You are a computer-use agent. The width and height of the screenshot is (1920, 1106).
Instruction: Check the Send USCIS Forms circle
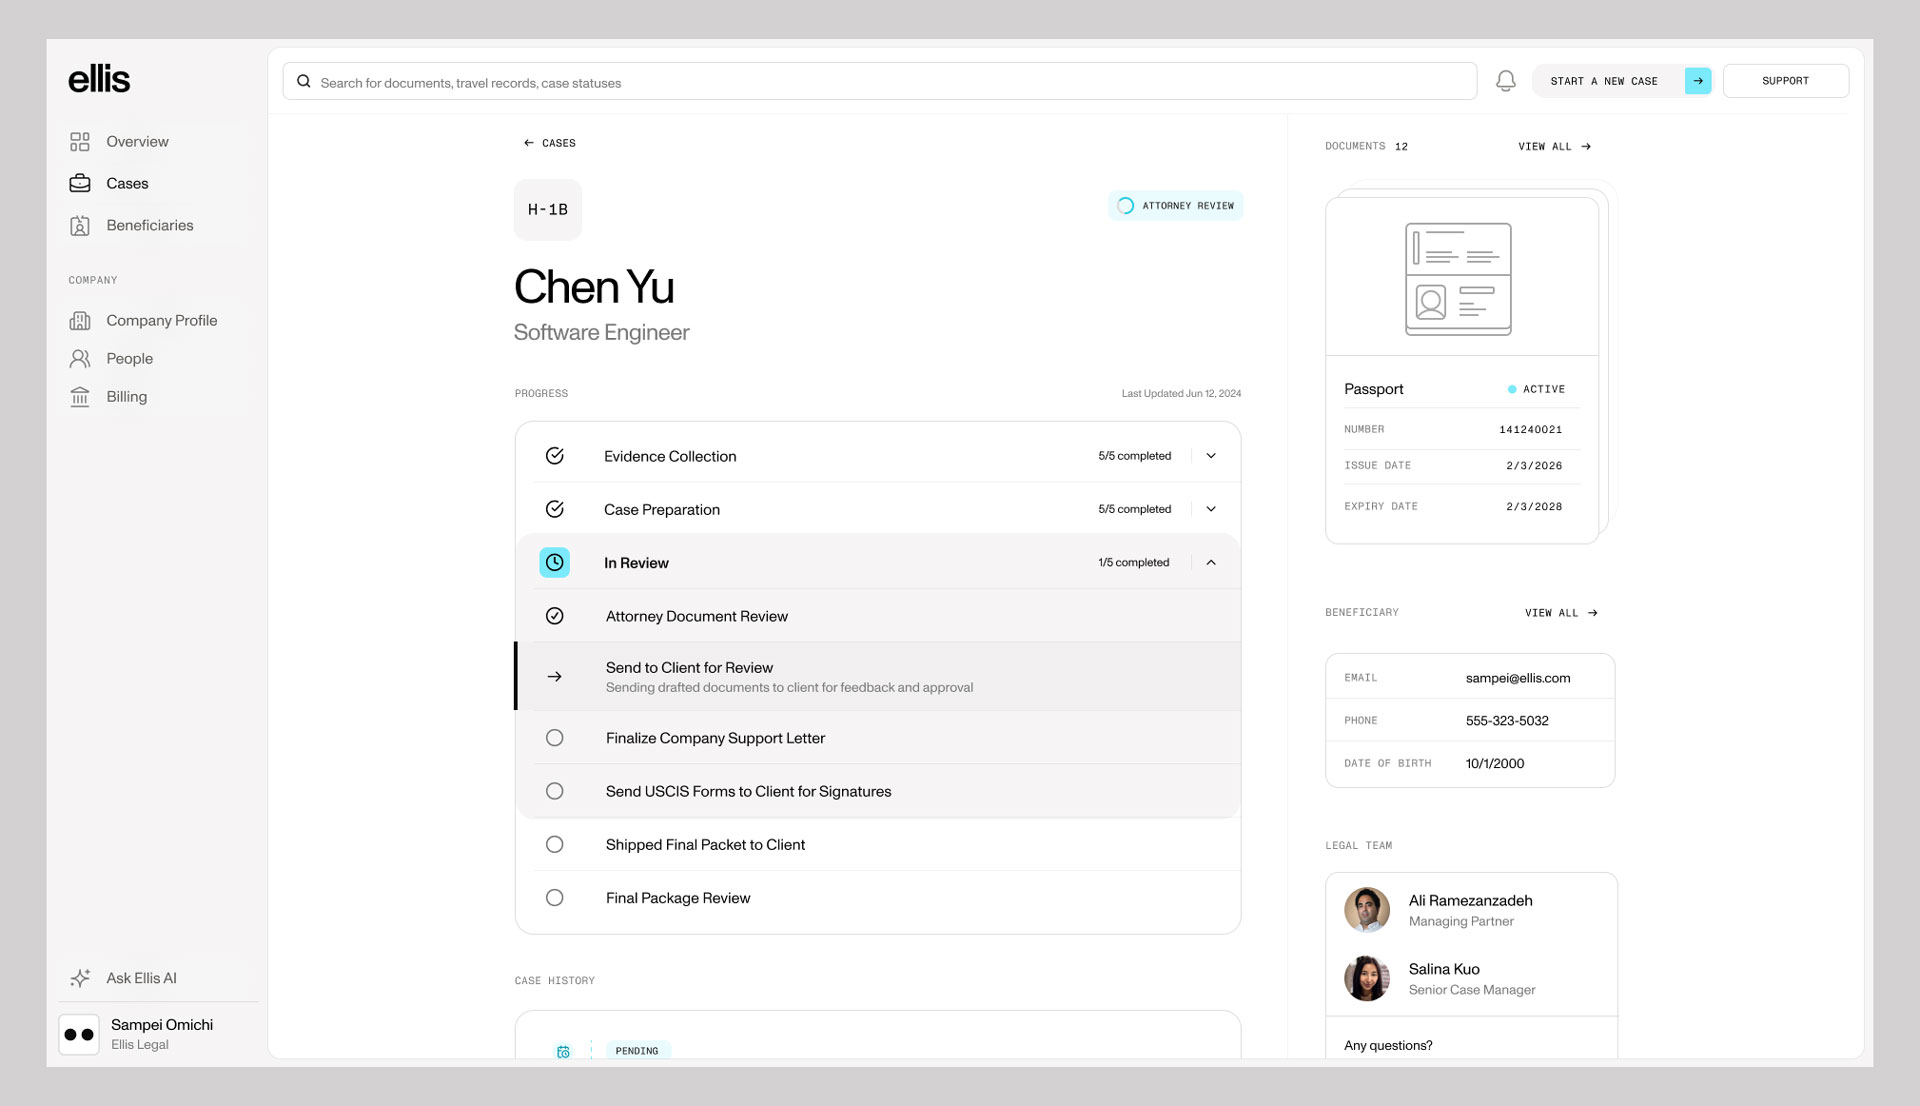(x=554, y=791)
